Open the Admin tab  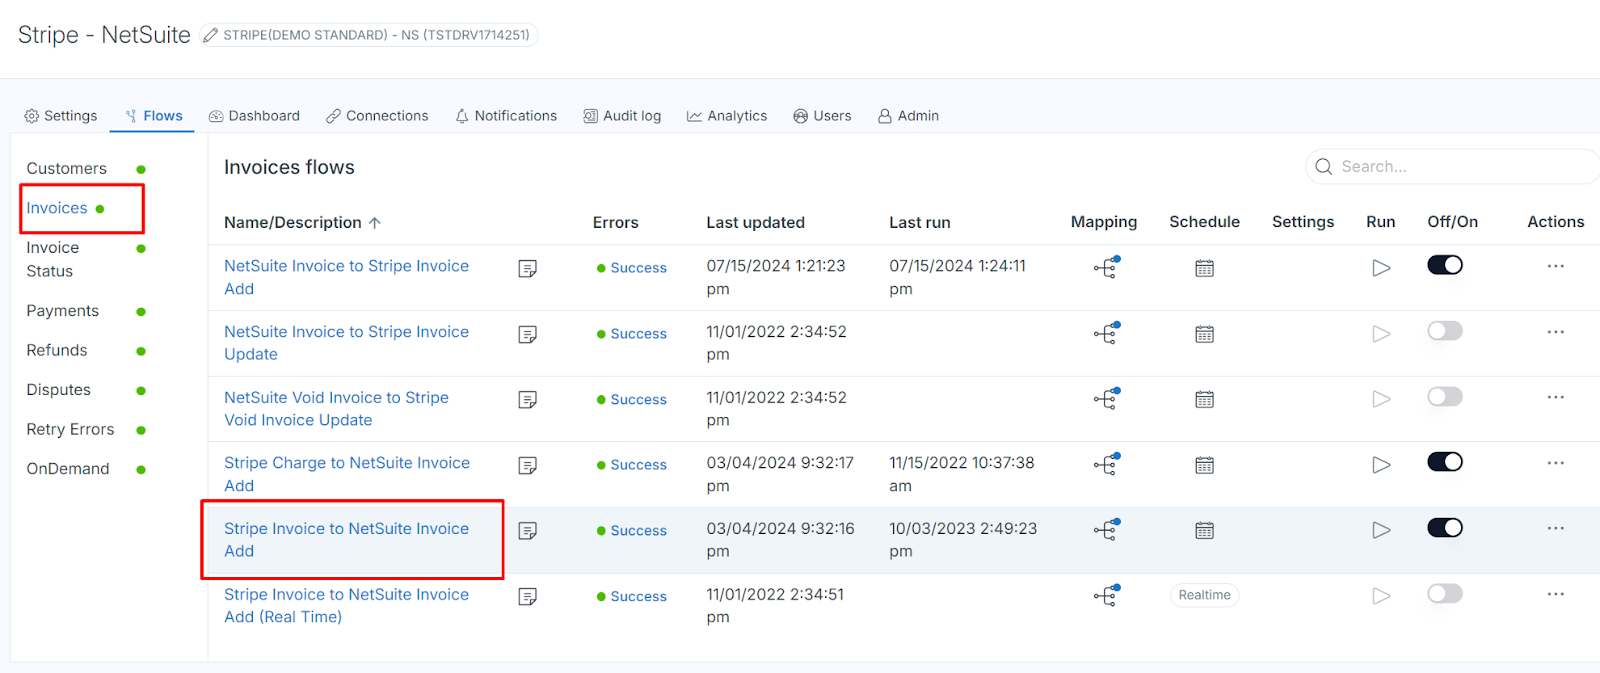pyautogui.click(x=908, y=116)
